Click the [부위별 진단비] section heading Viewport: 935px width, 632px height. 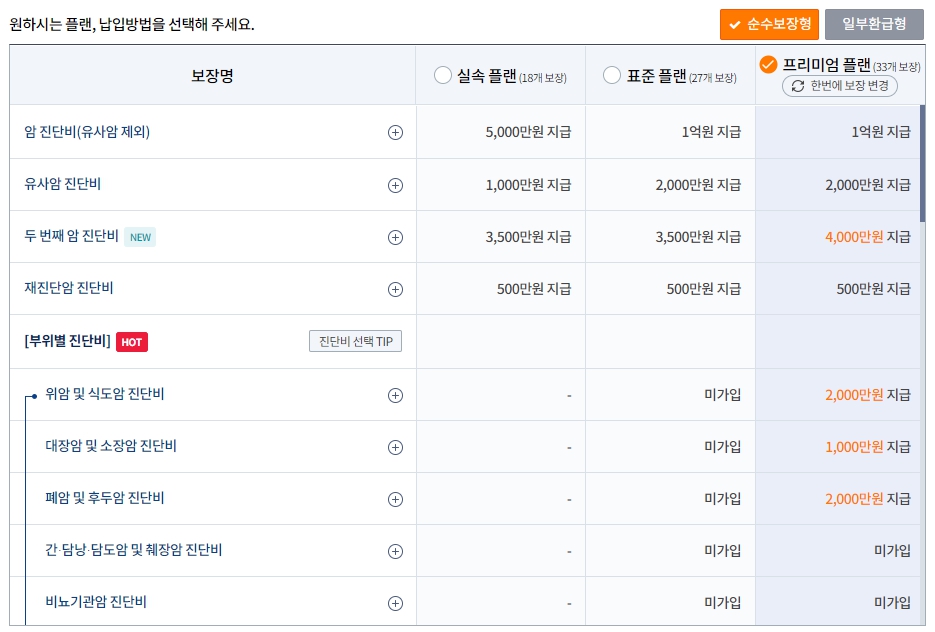(67, 341)
